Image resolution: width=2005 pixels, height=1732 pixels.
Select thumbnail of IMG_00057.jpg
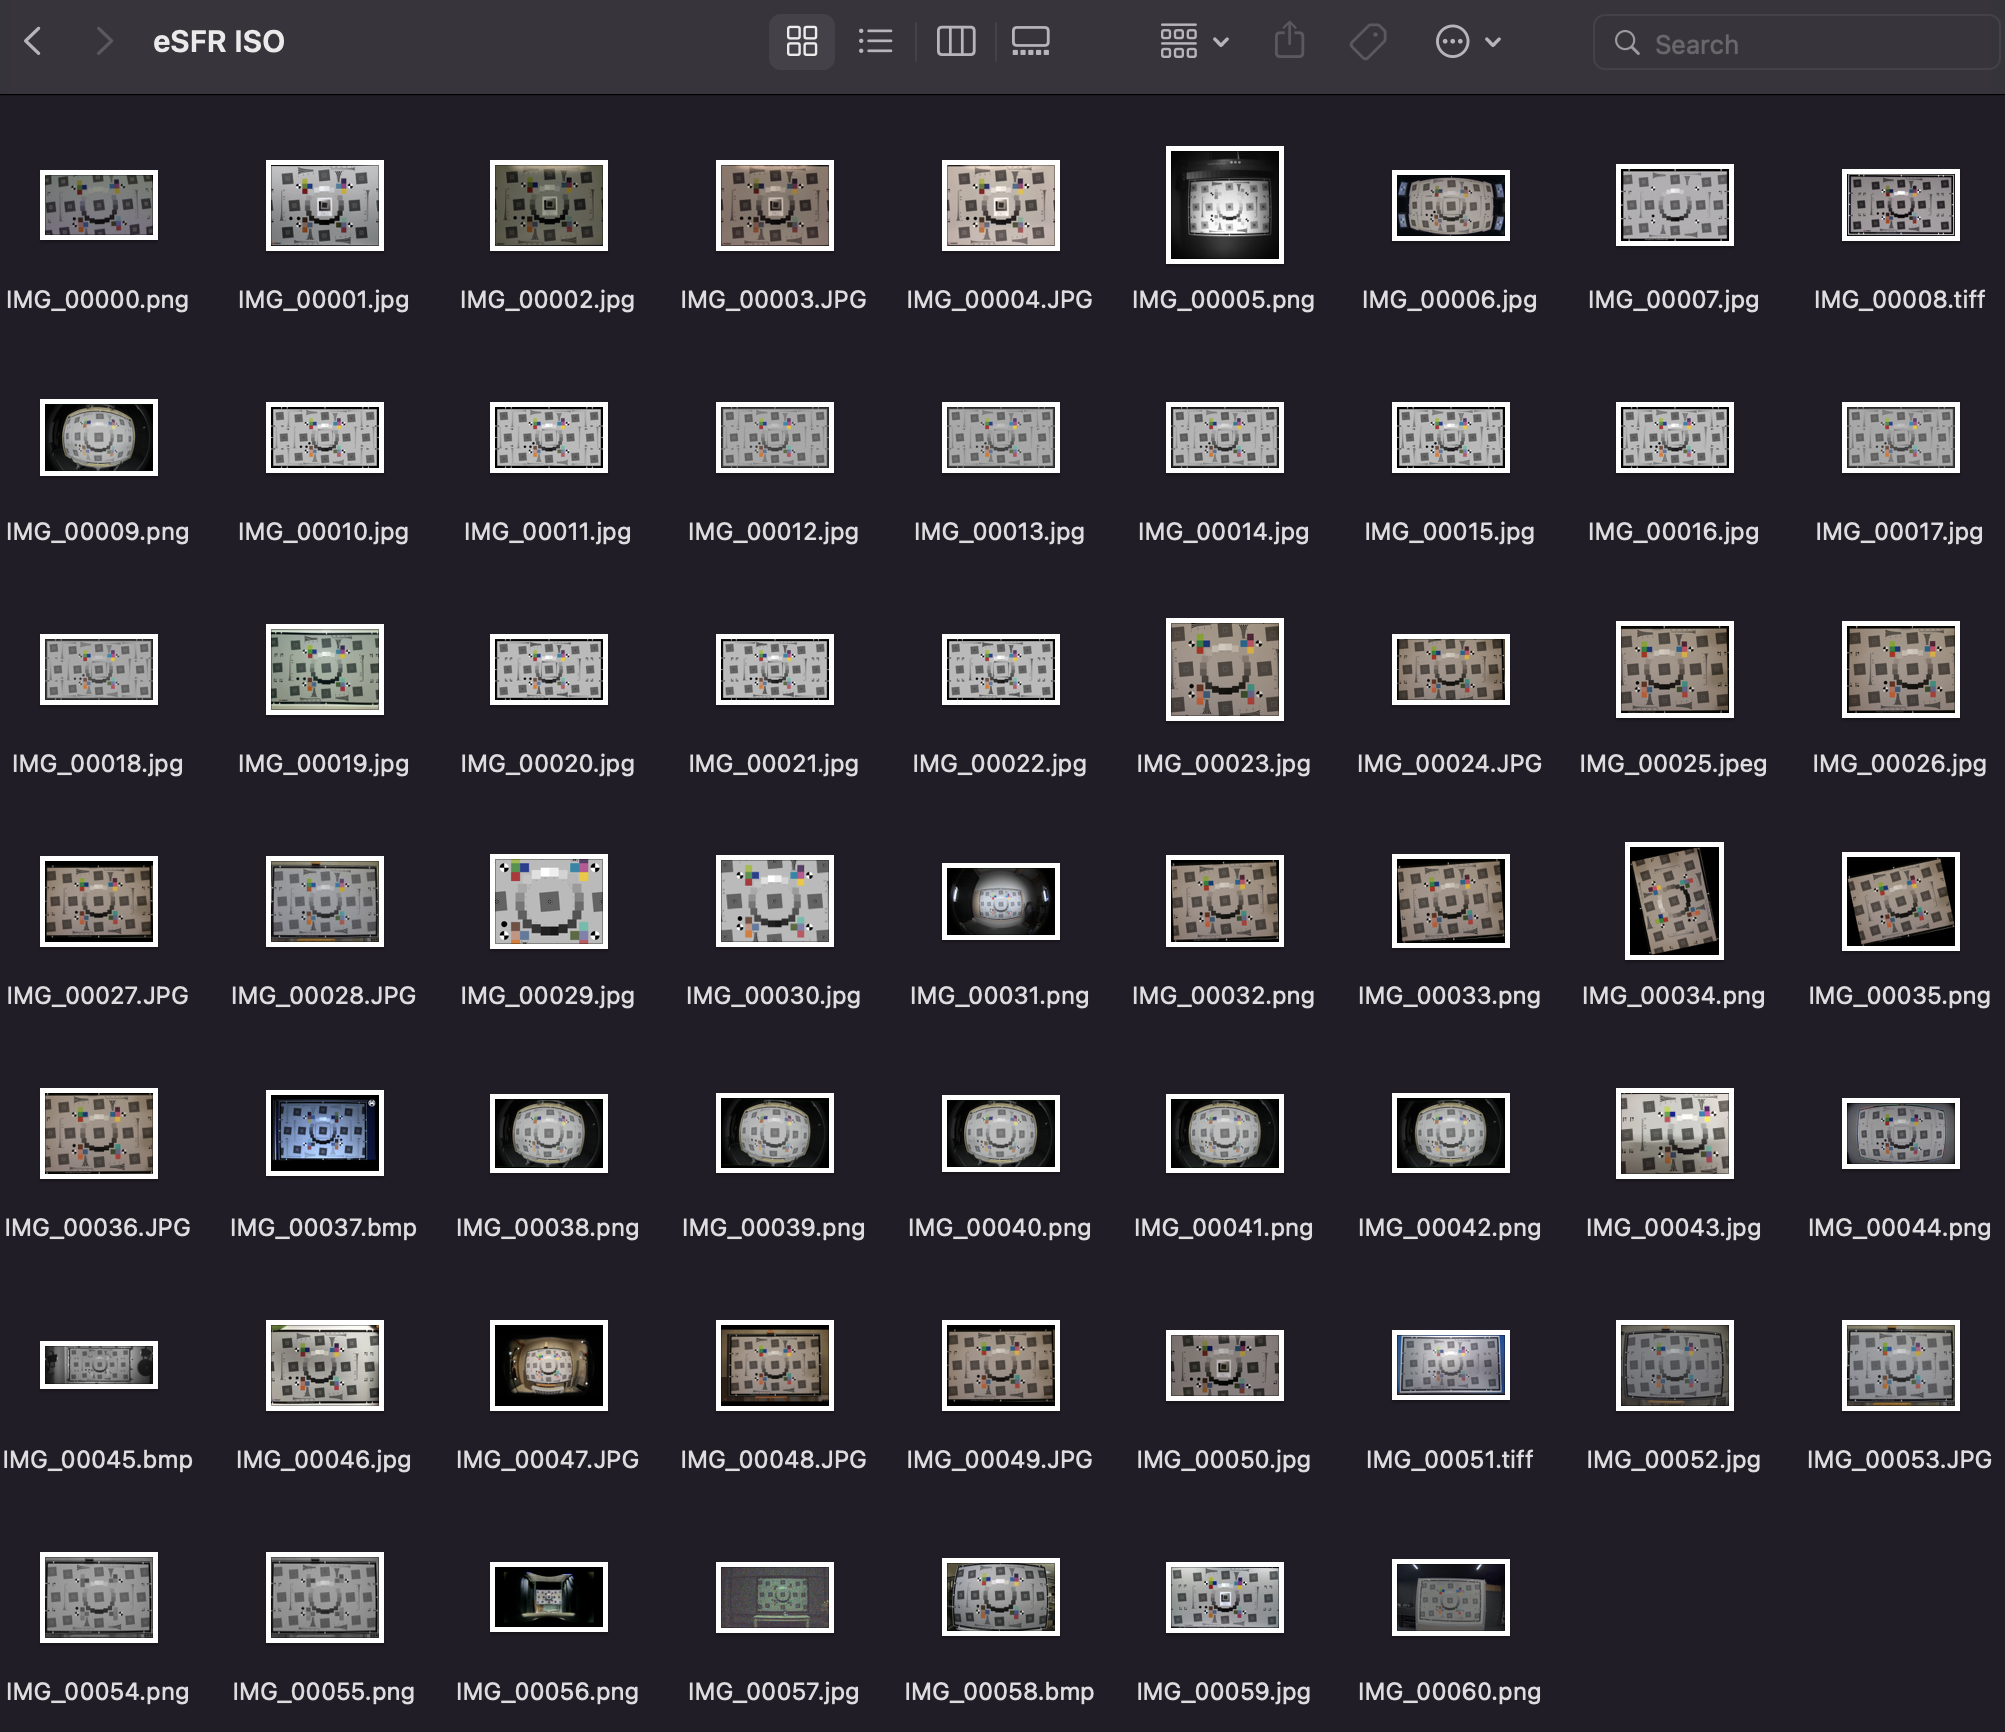click(x=775, y=1597)
